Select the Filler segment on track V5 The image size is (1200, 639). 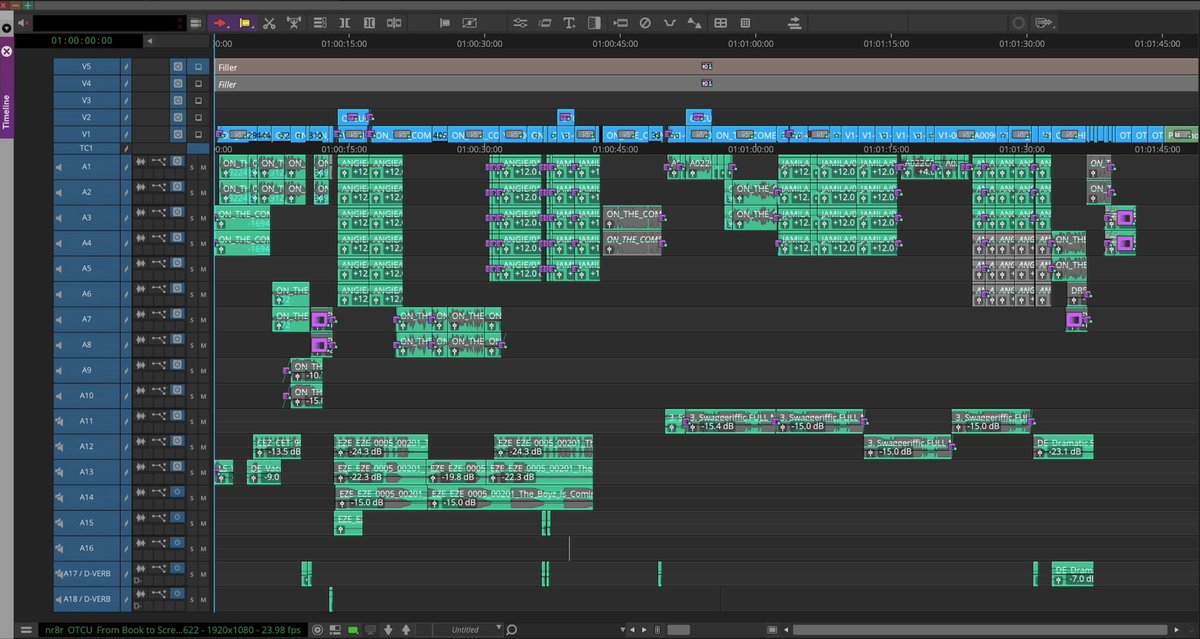706,67
